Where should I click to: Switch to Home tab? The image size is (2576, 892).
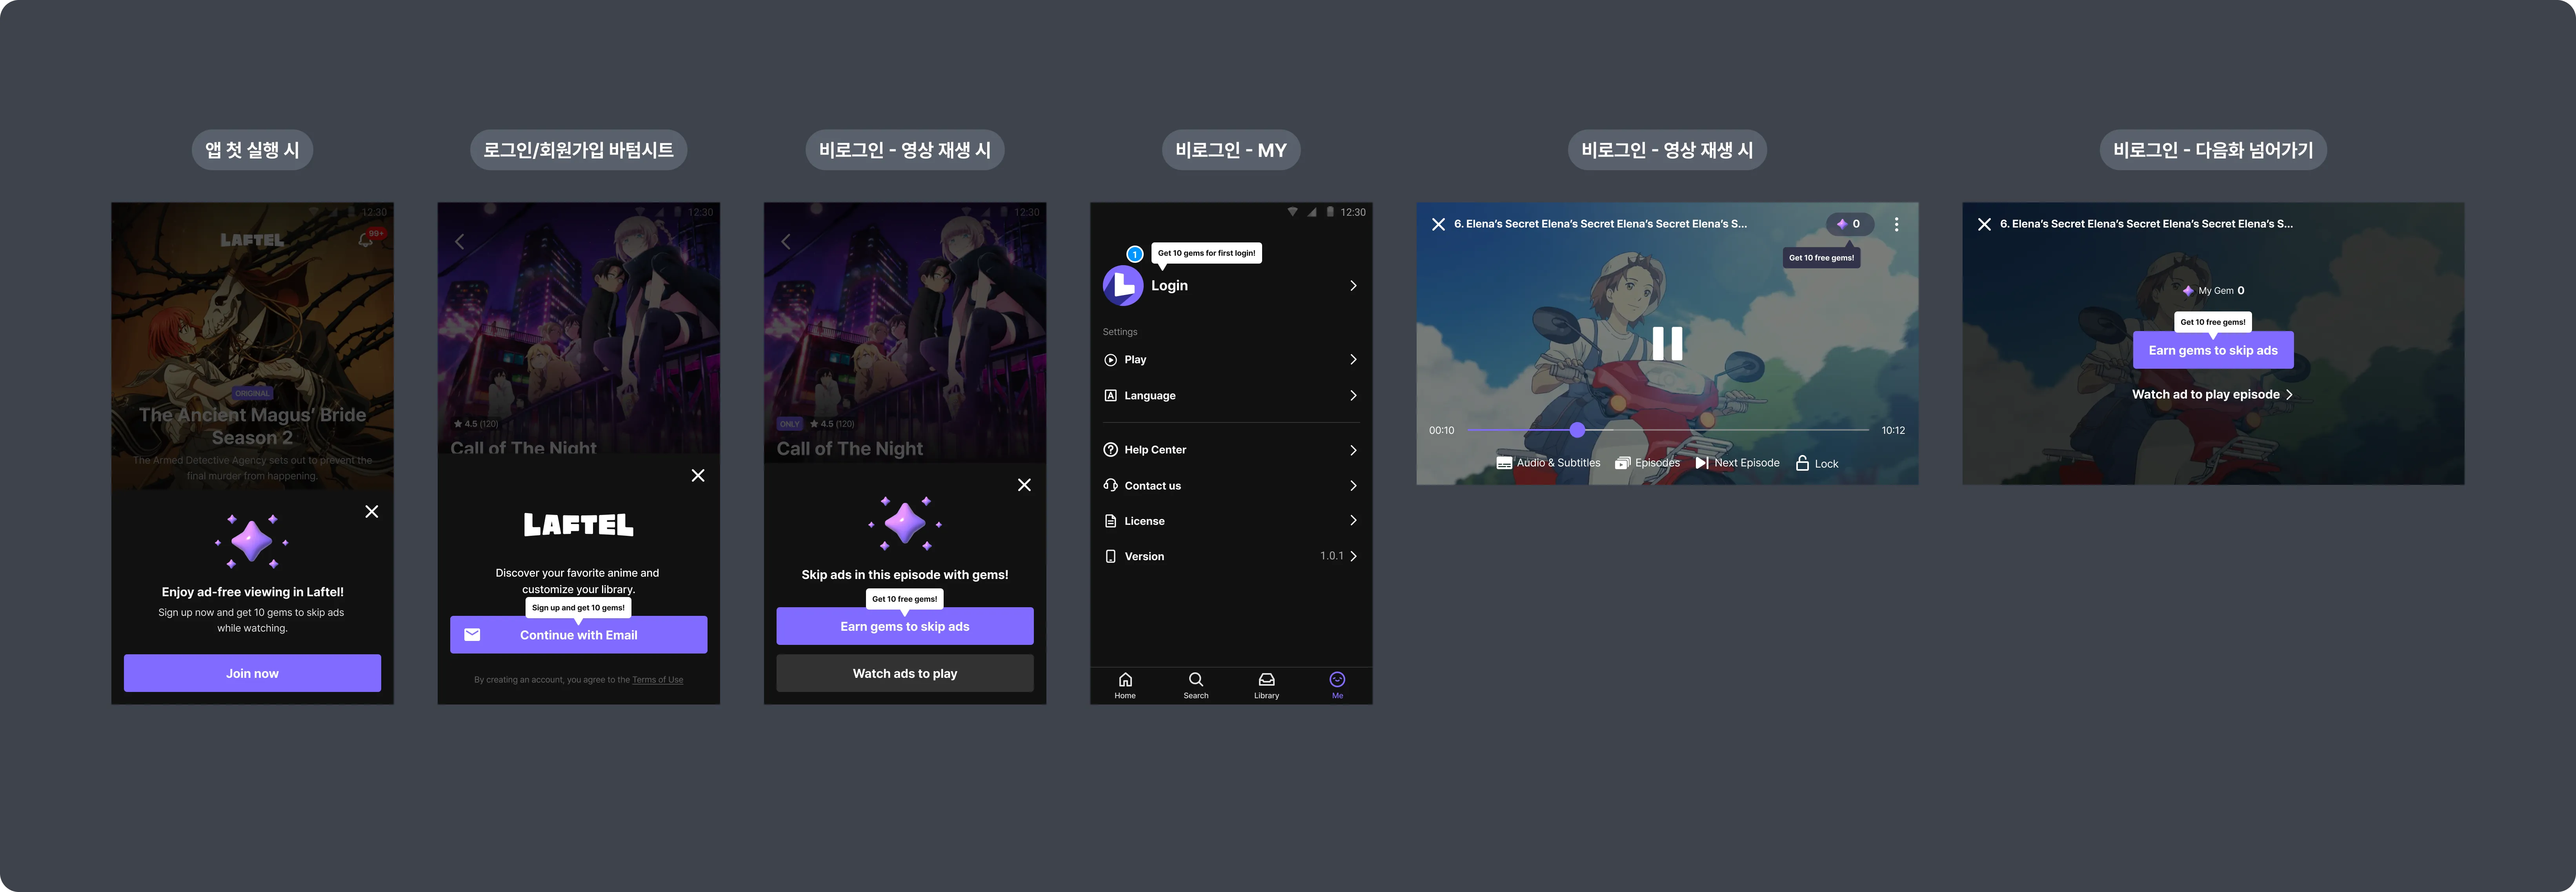[x=1125, y=686]
